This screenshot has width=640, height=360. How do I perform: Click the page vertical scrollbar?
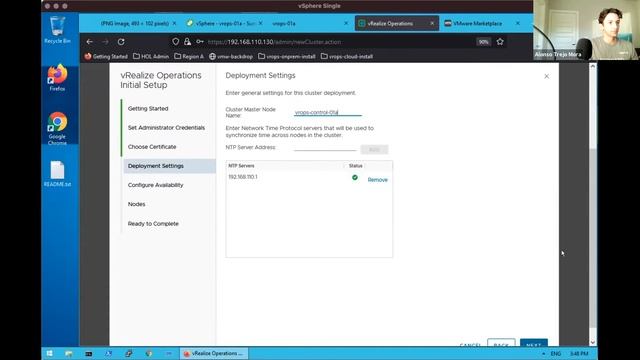pyautogui.click(x=593, y=237)
